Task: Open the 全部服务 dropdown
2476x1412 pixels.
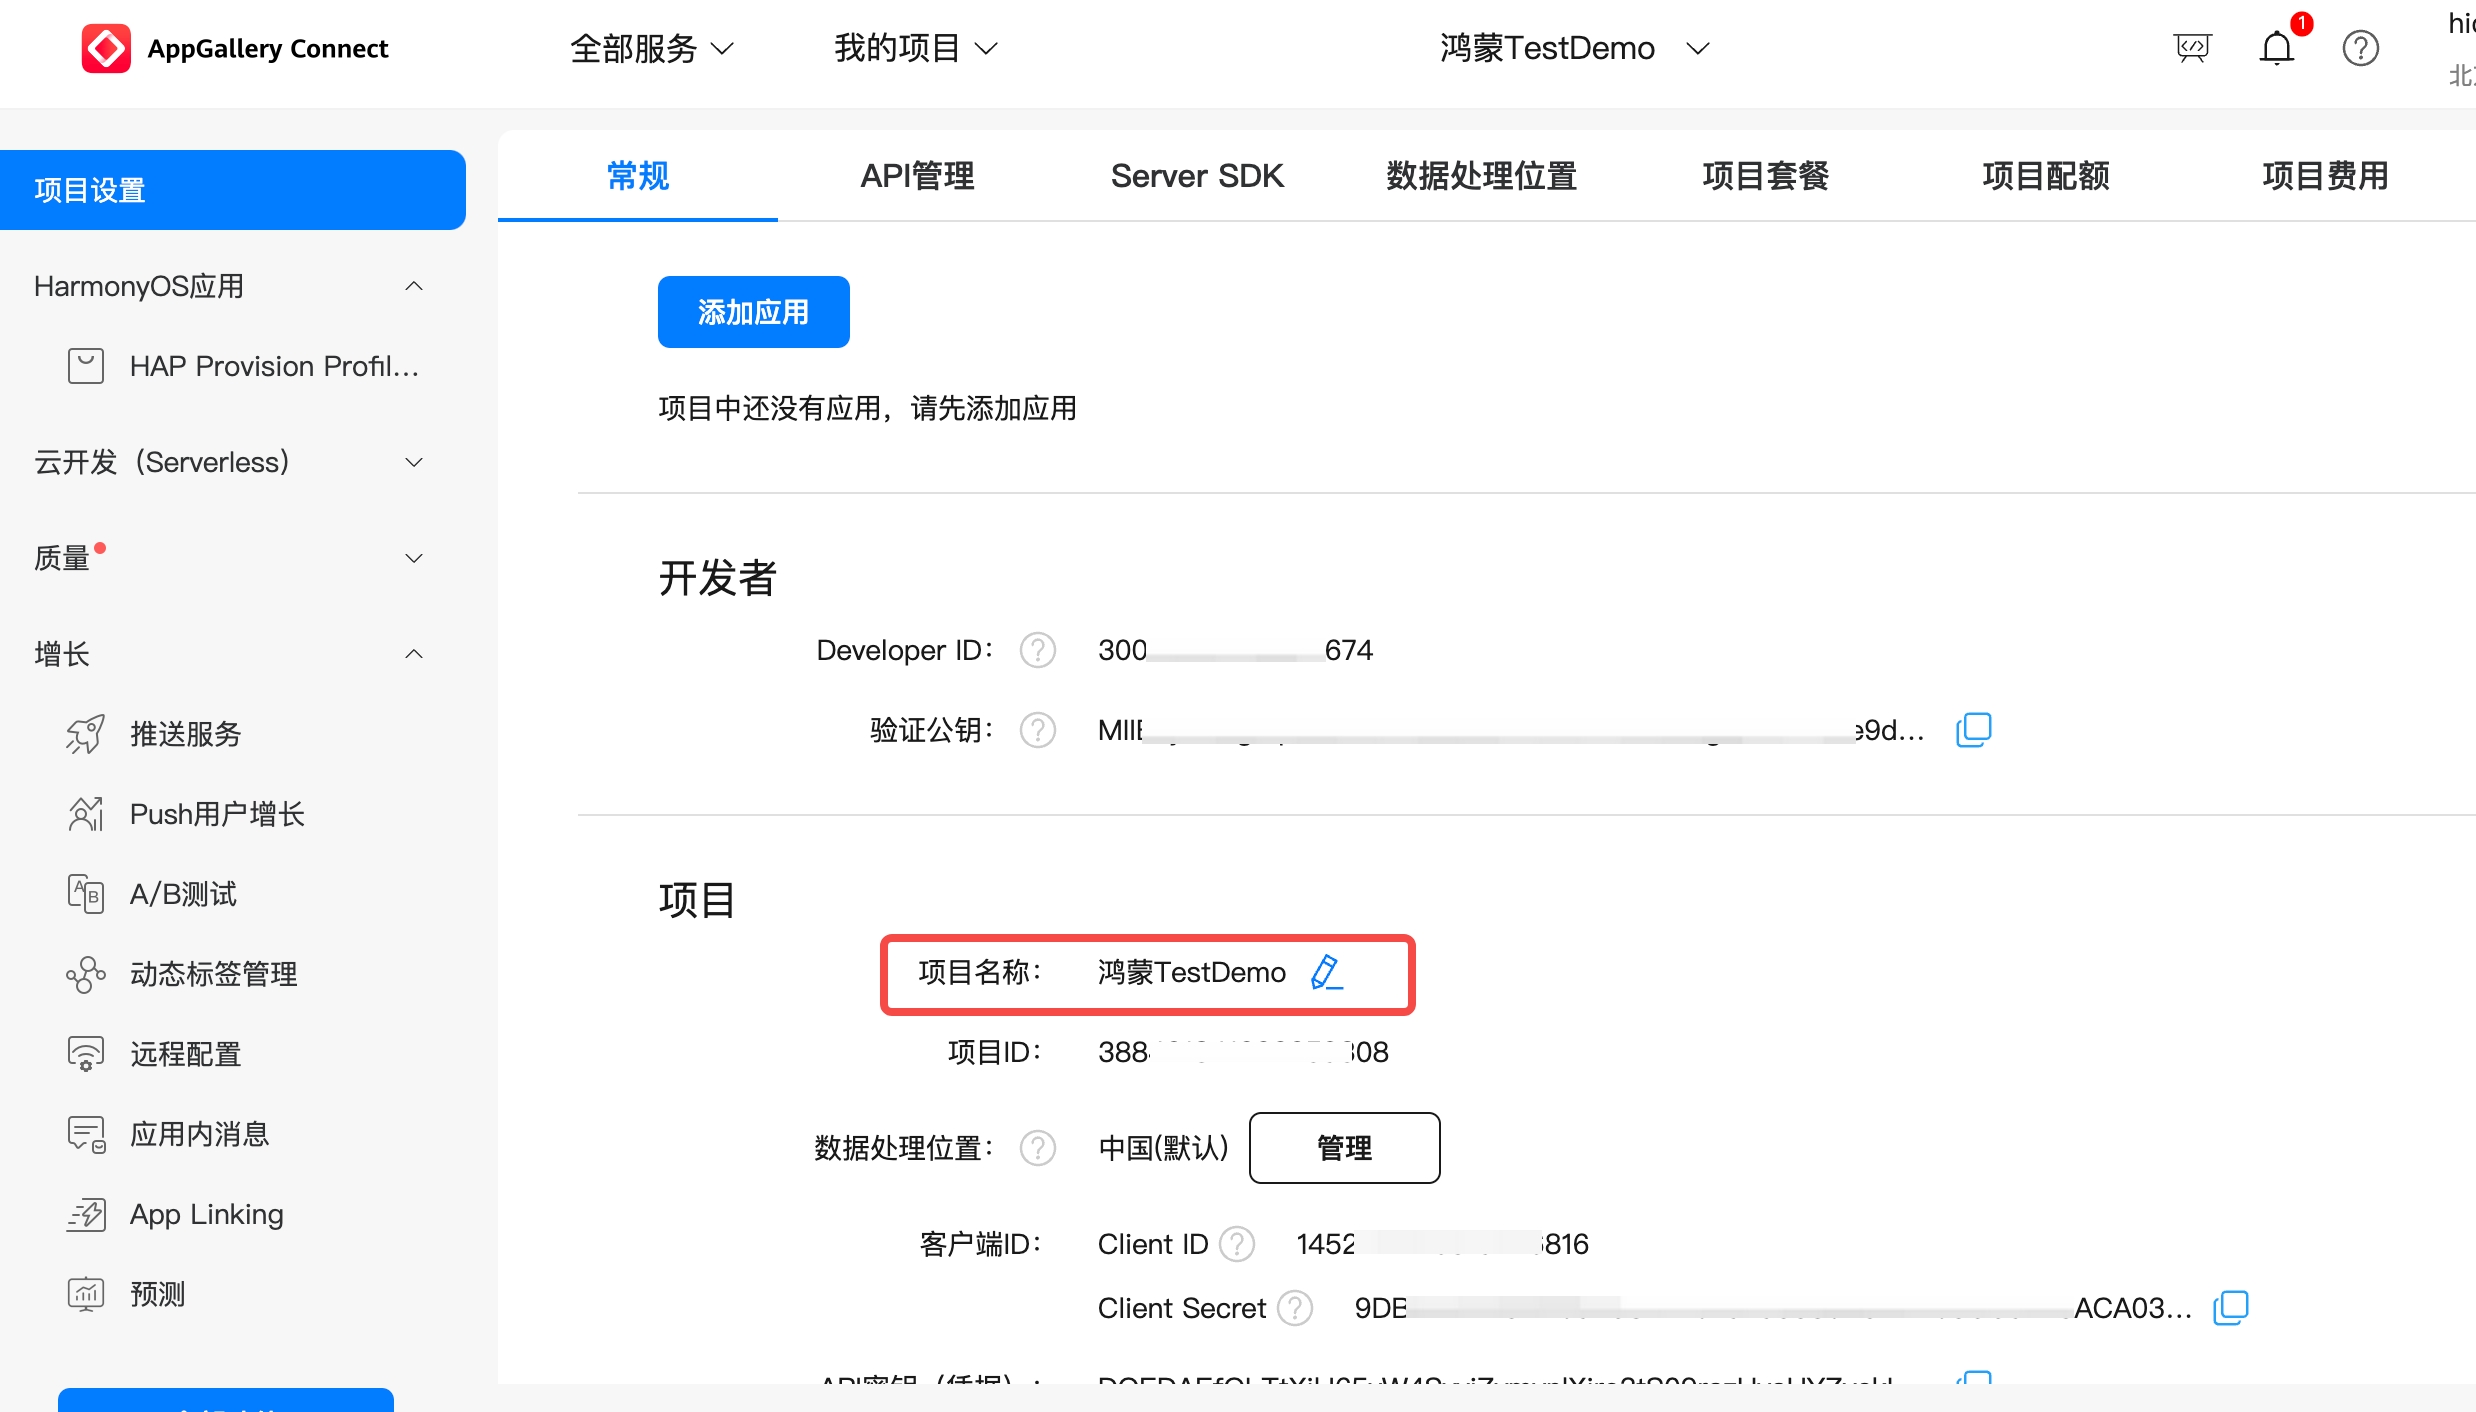Action: pos(652,48)
